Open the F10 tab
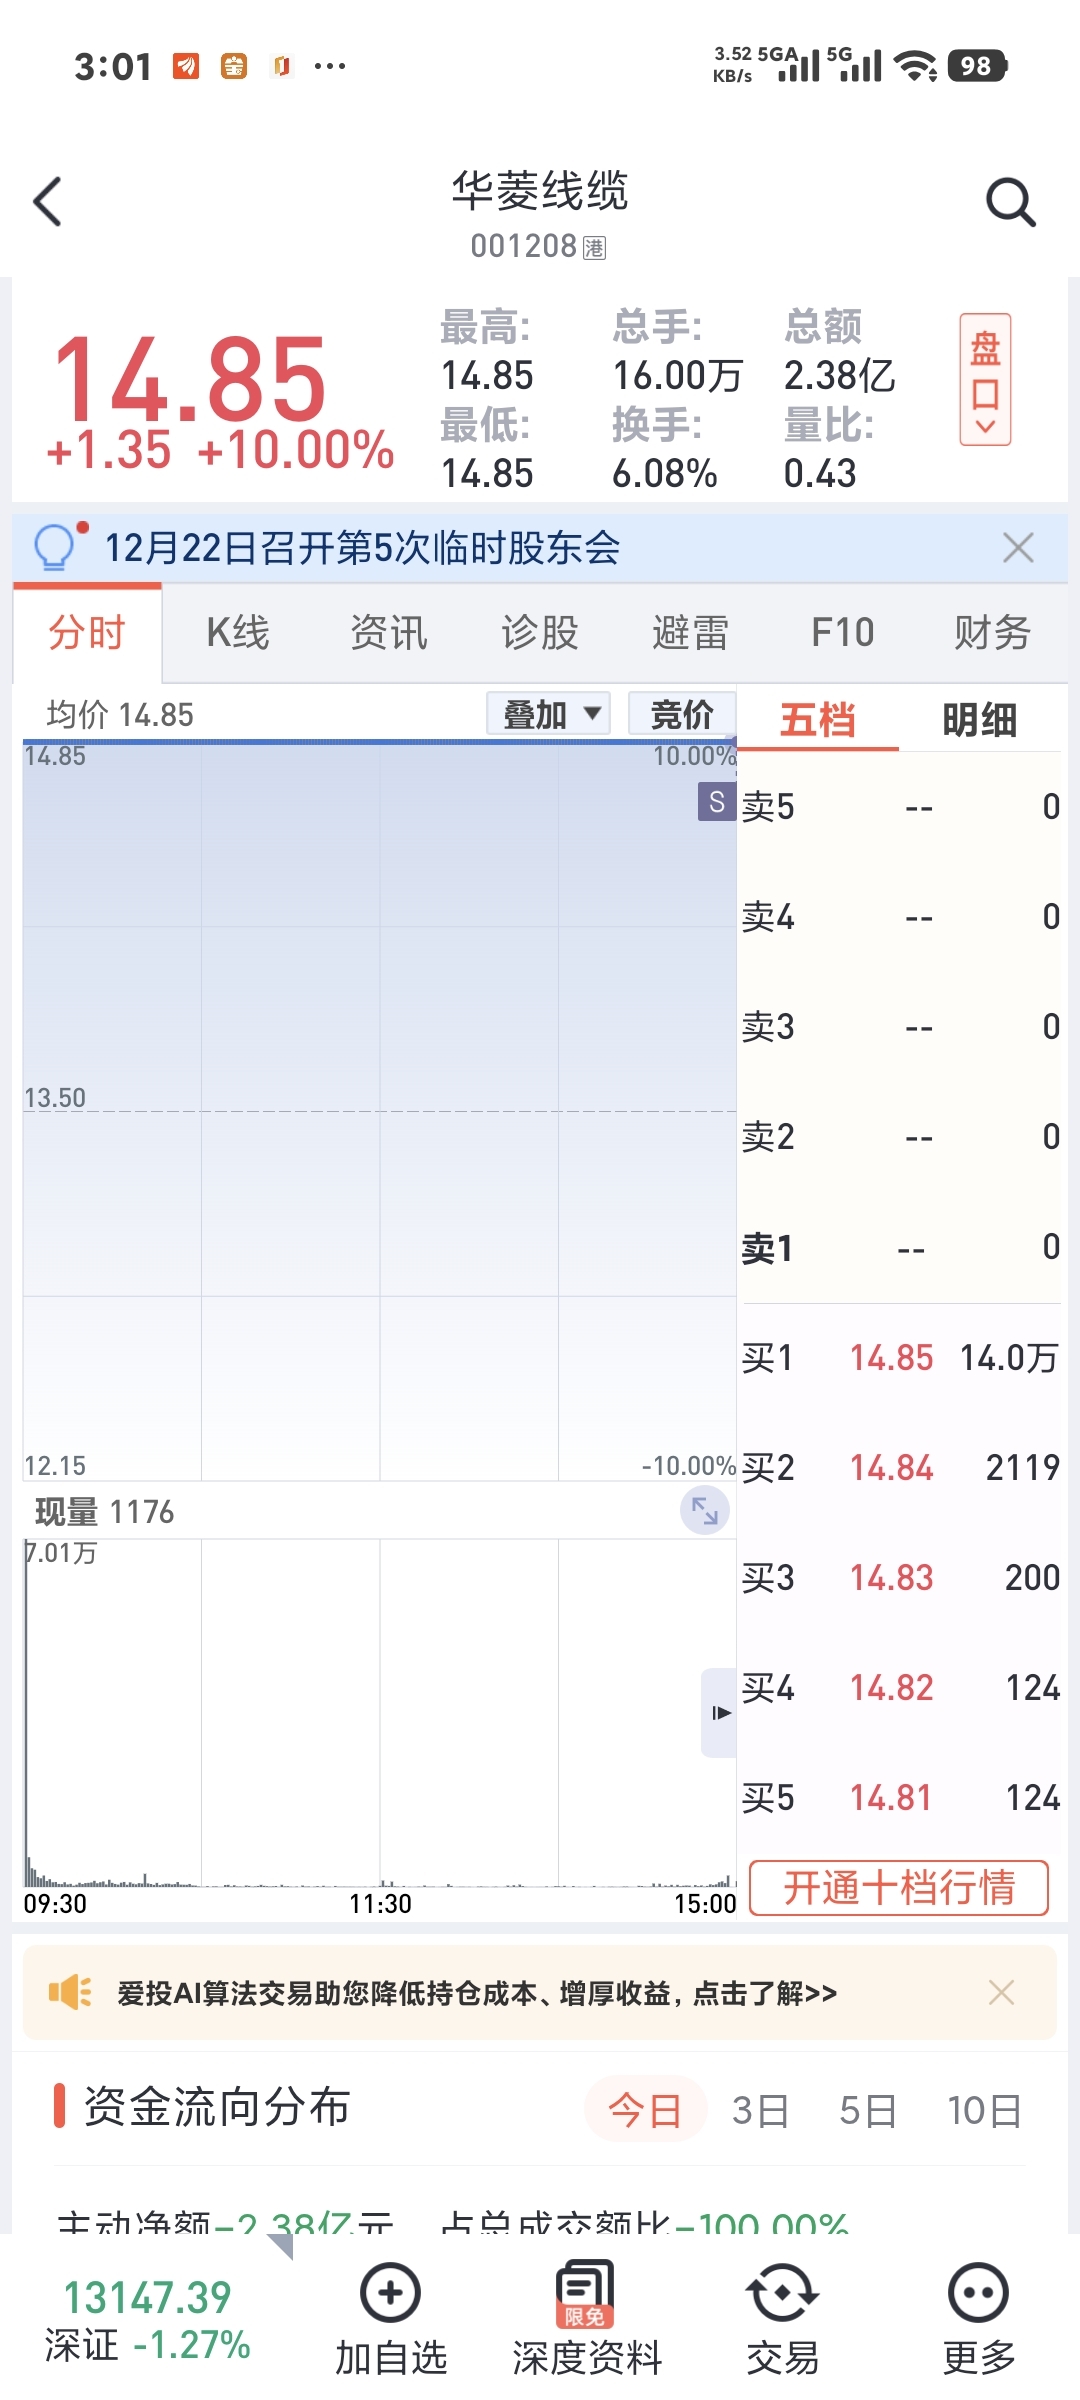This screenshot has height=2400, width=1080. point(842,633)
